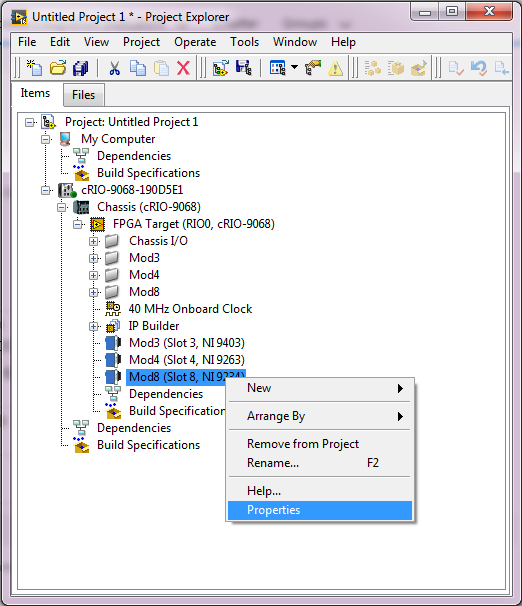Choose Properties in the context menu

[320, 510]
